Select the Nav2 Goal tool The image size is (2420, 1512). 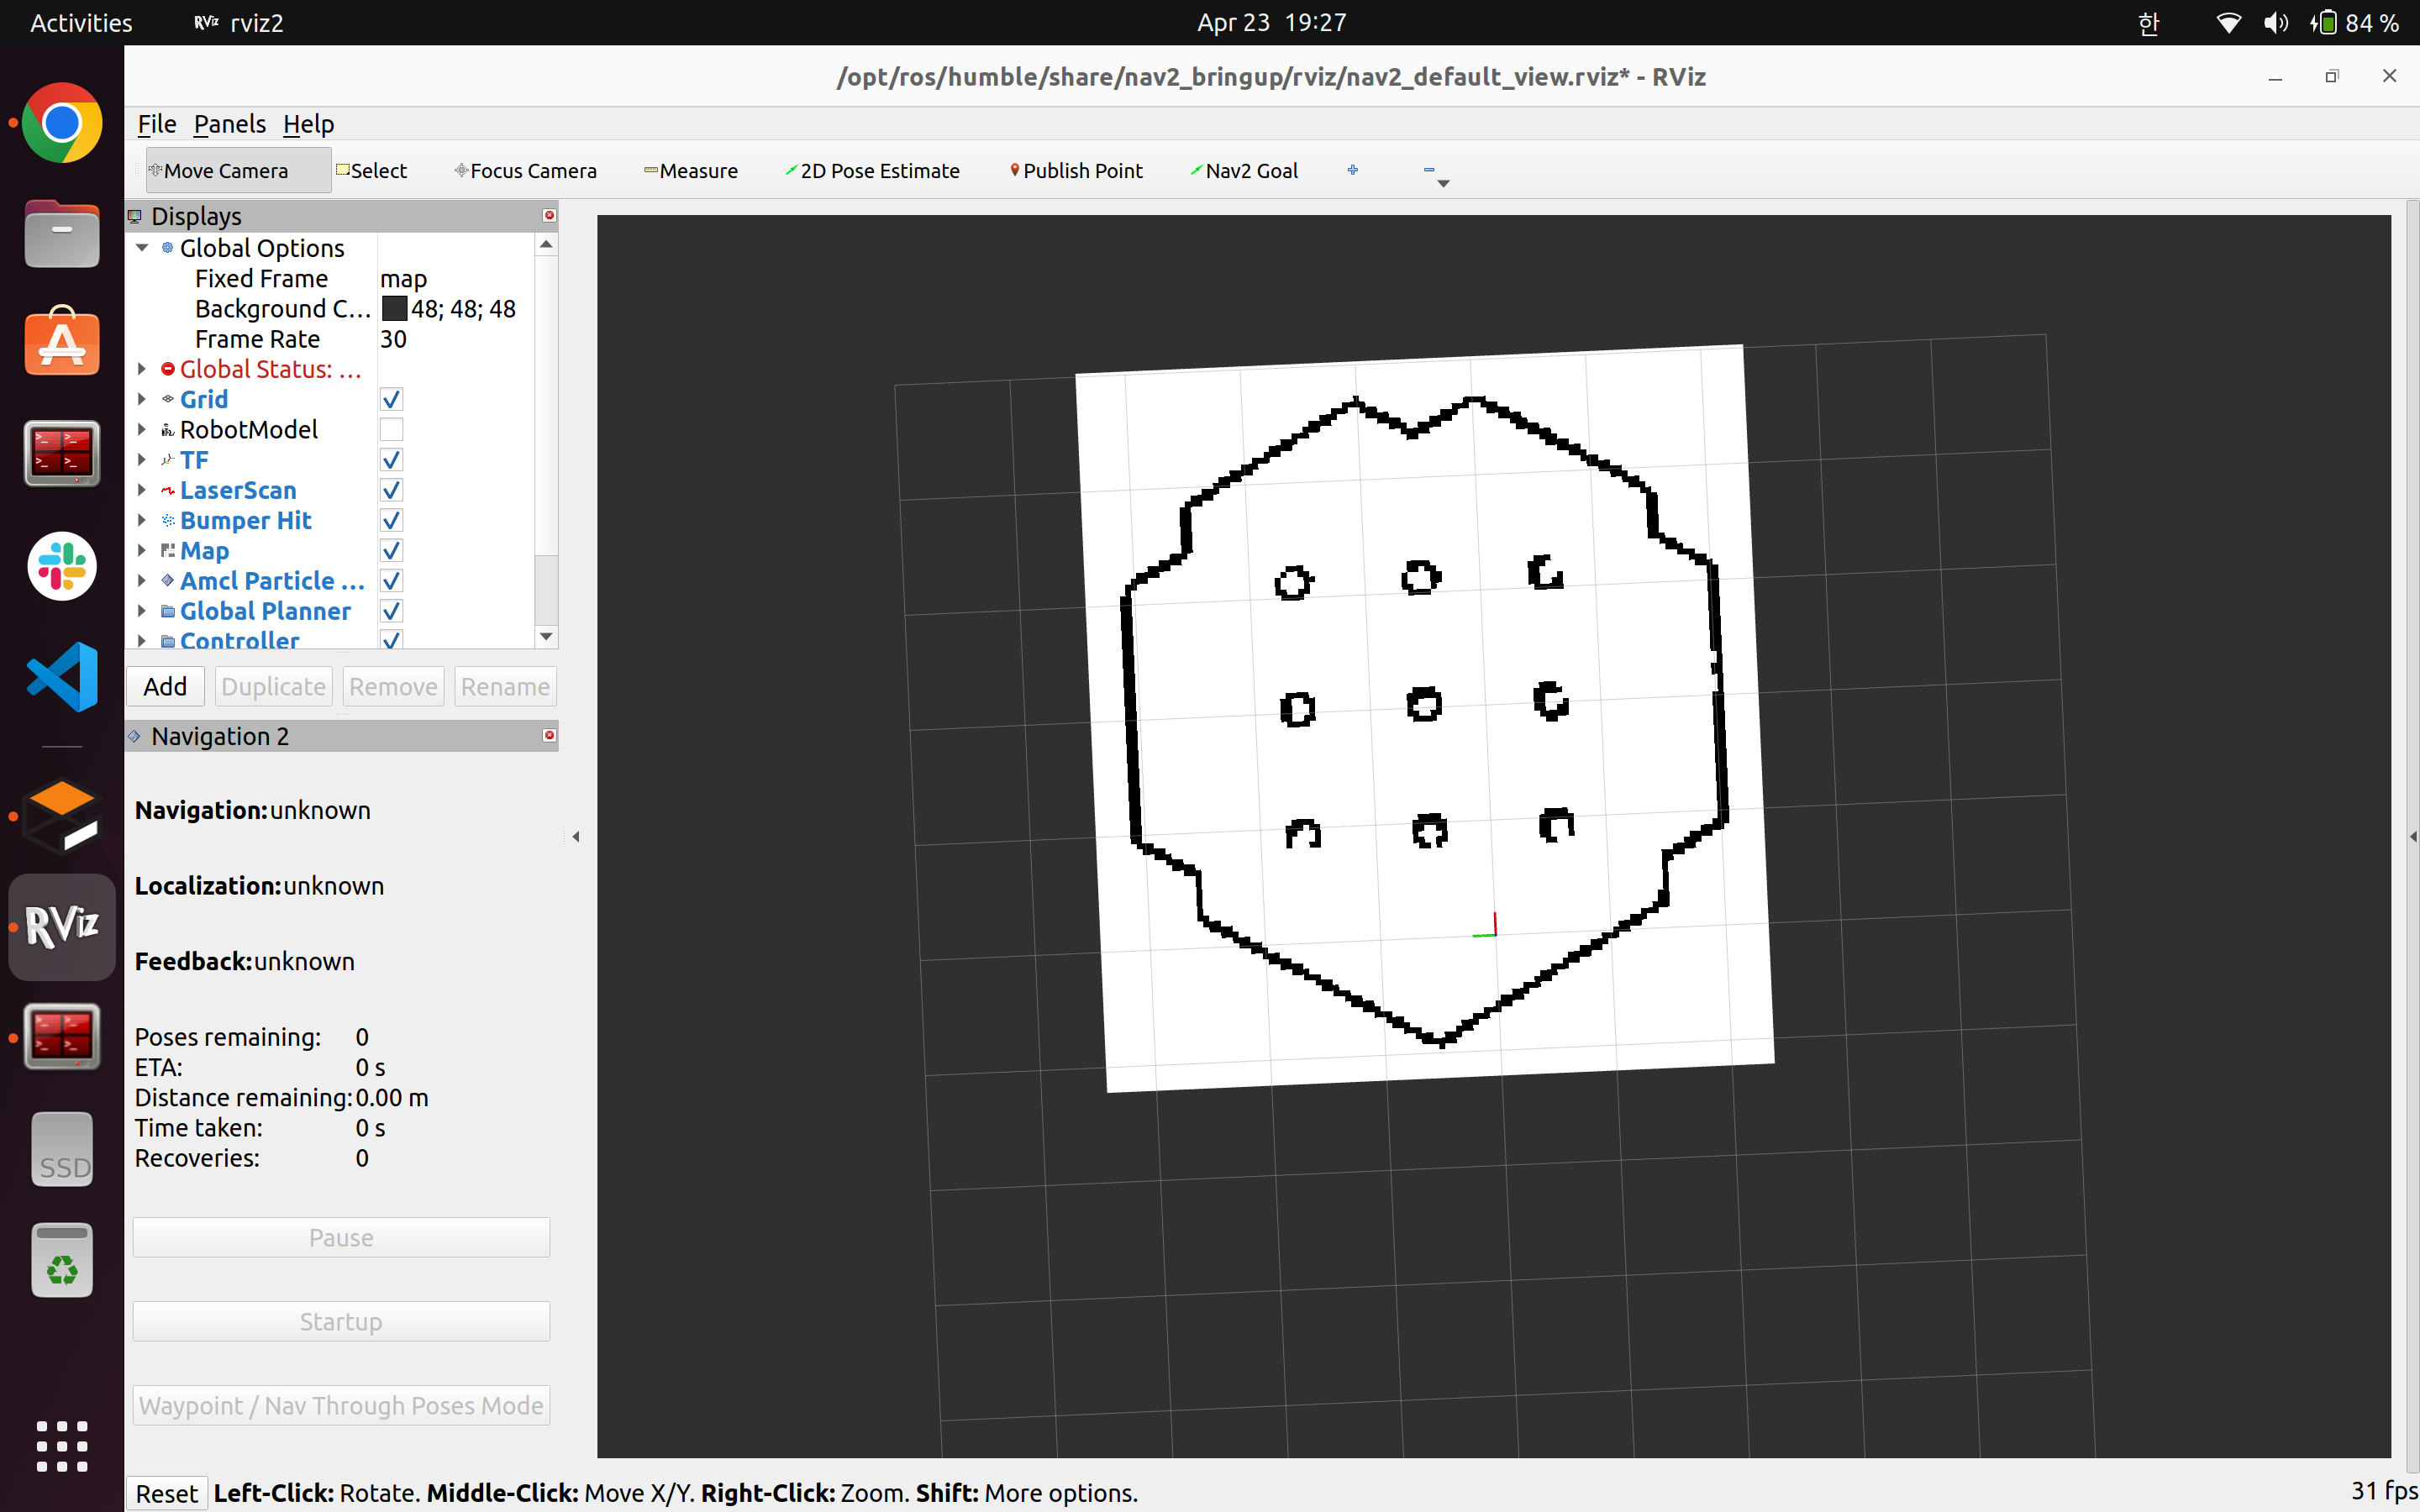click(1244, 171)
